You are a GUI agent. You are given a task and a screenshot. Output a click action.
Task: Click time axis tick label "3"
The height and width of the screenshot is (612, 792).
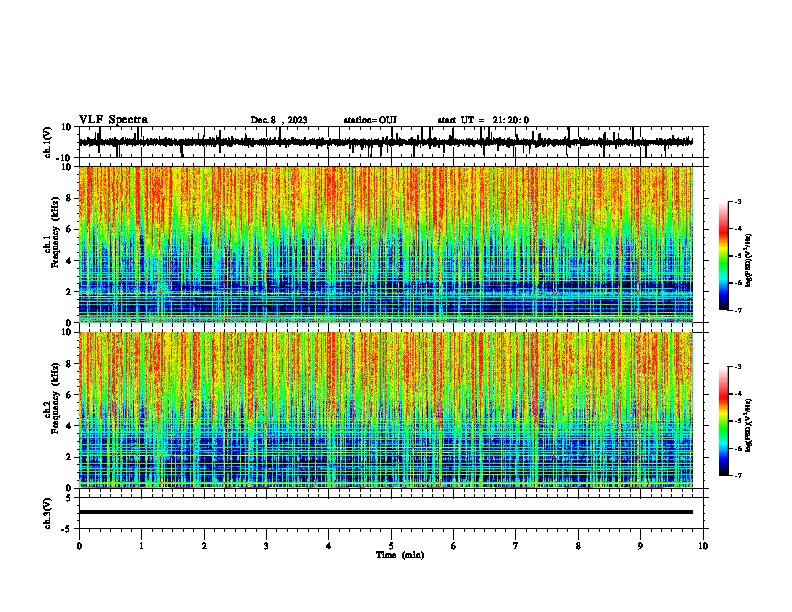pos(266,546)
